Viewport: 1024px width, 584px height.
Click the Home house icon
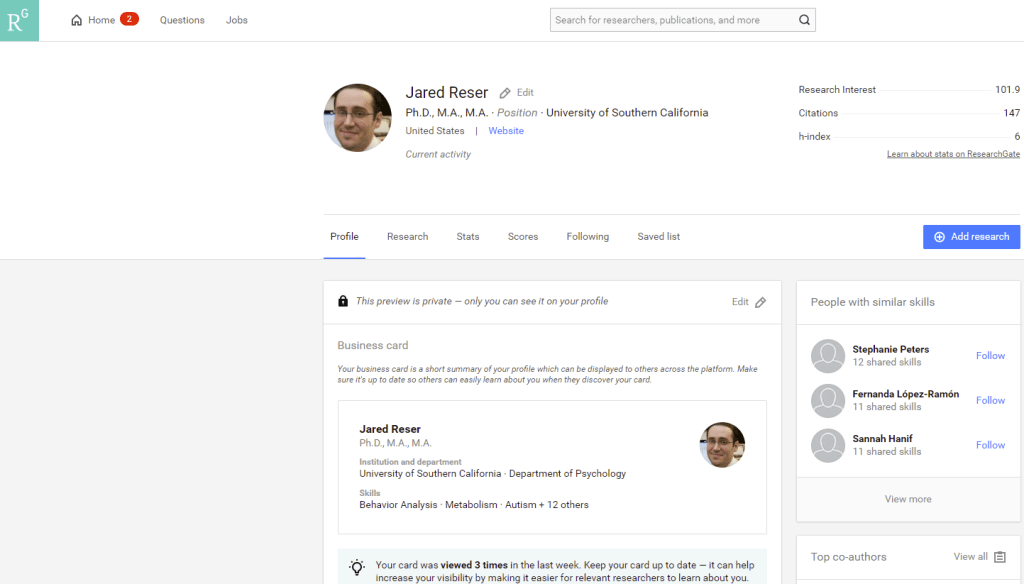click(77, 20)
